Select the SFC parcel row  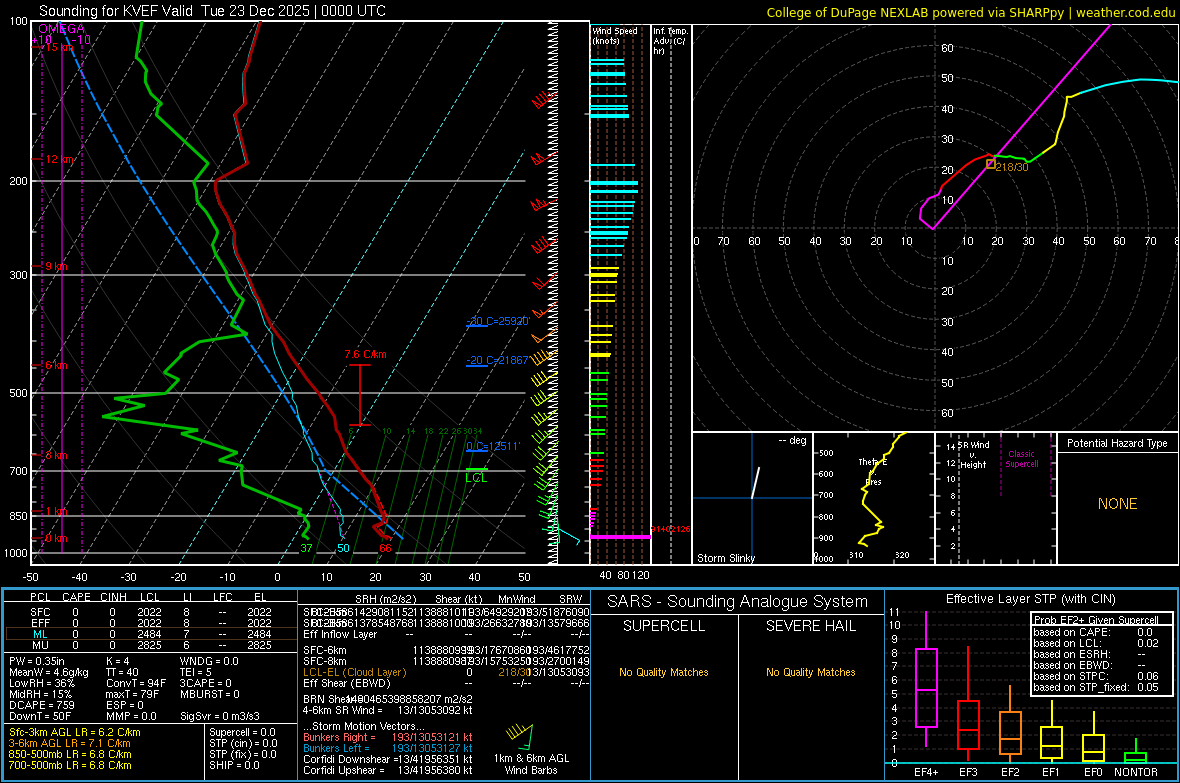tap(151, 612)
